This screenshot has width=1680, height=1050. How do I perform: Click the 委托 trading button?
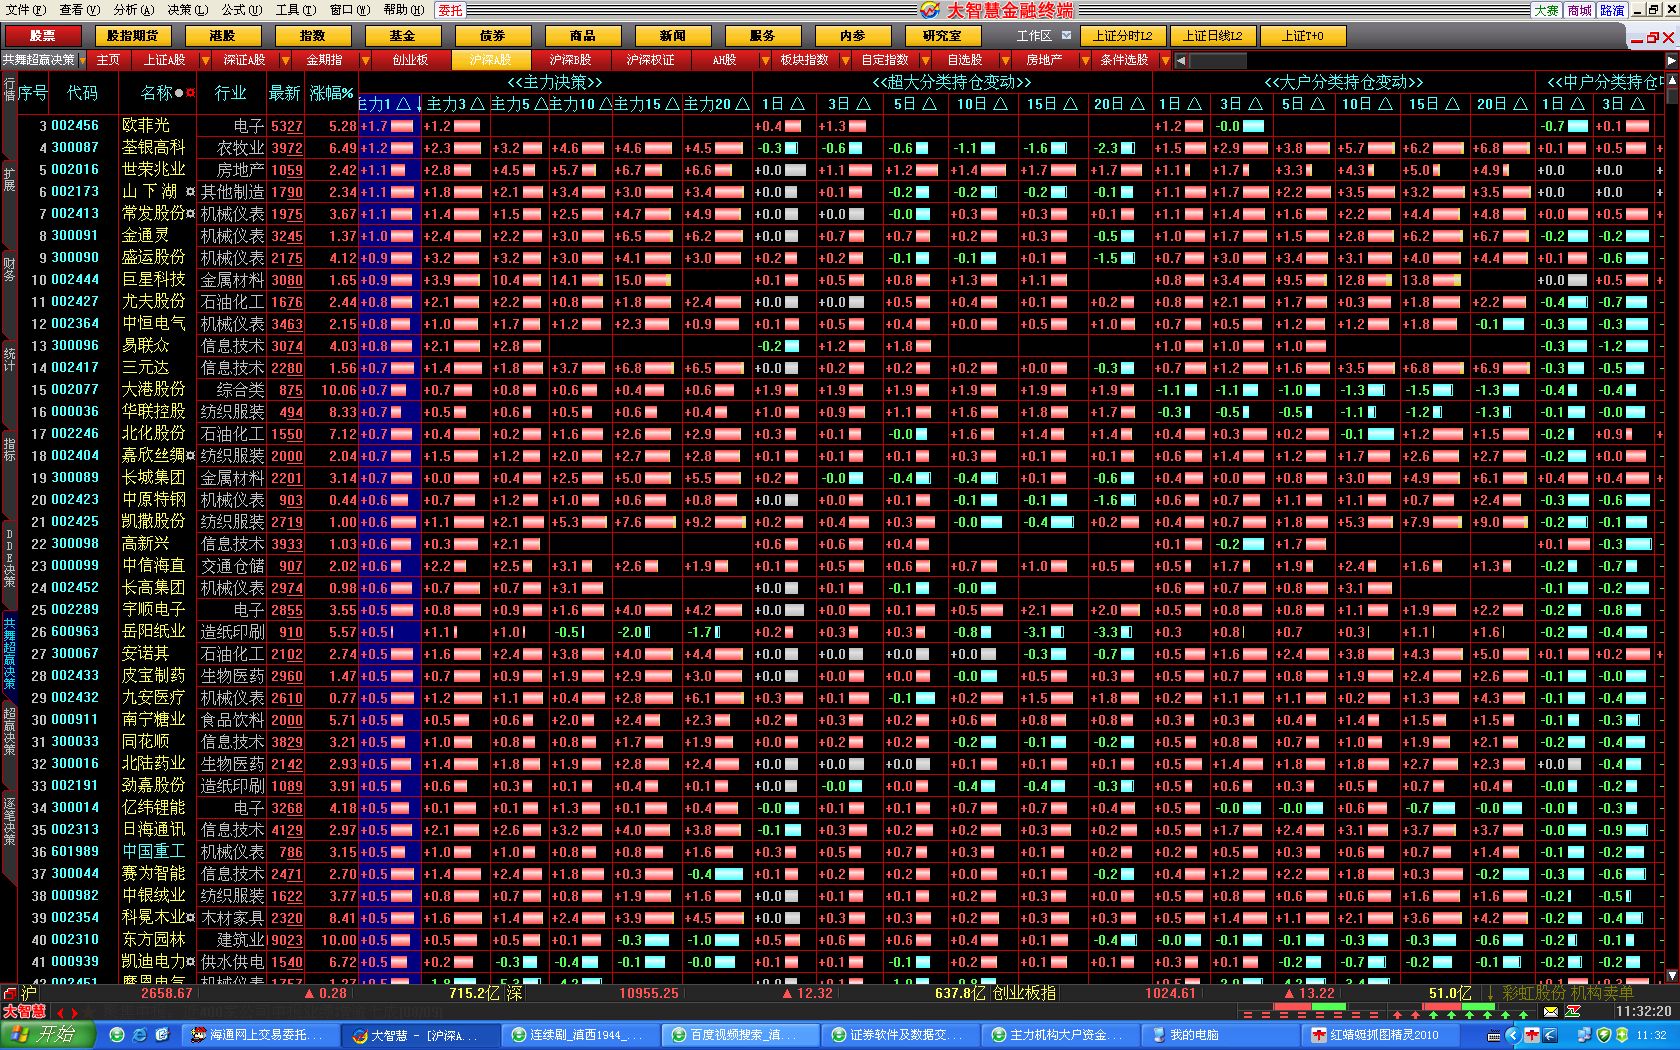tap(450, 10)
